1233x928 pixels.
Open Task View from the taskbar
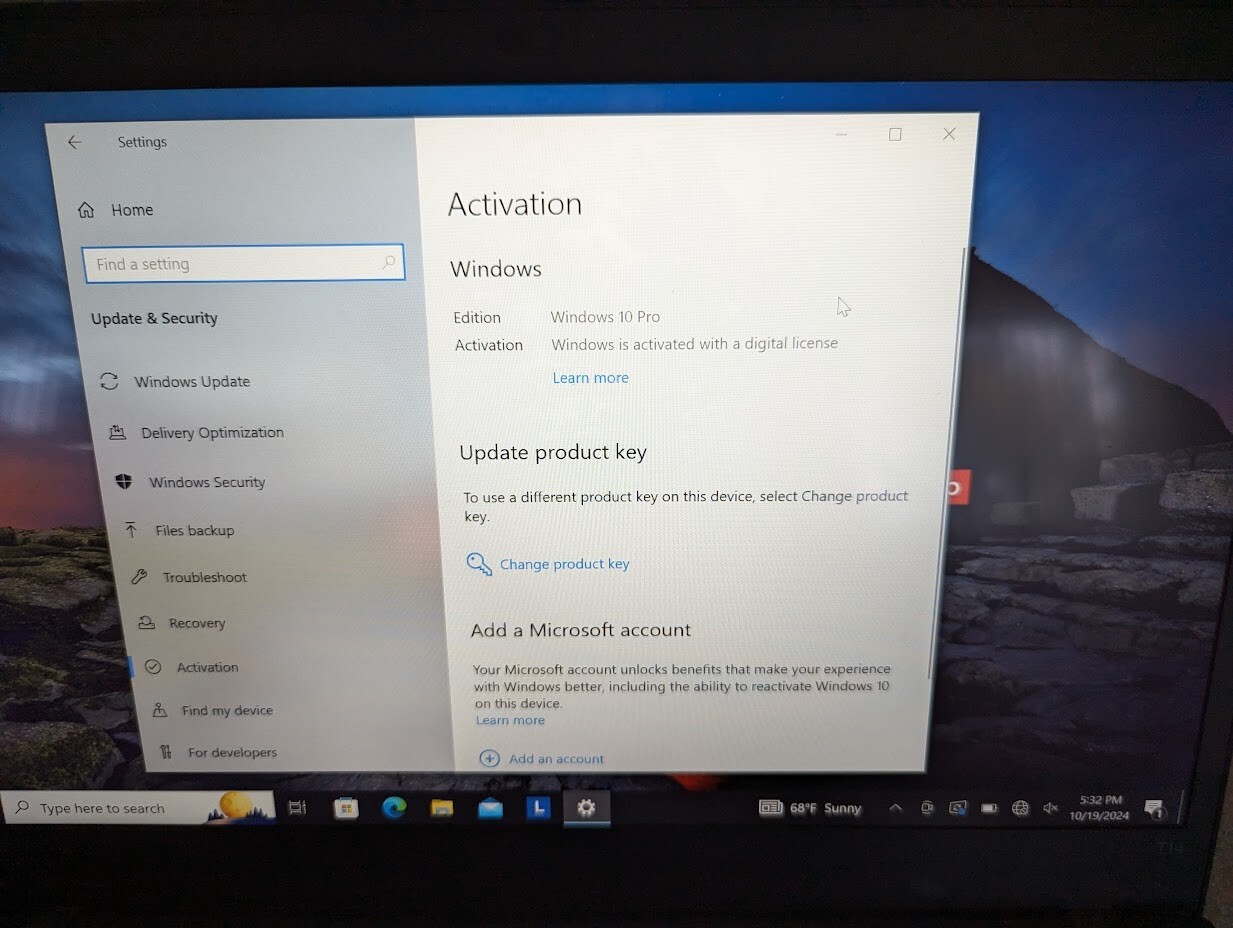(297, 807)
